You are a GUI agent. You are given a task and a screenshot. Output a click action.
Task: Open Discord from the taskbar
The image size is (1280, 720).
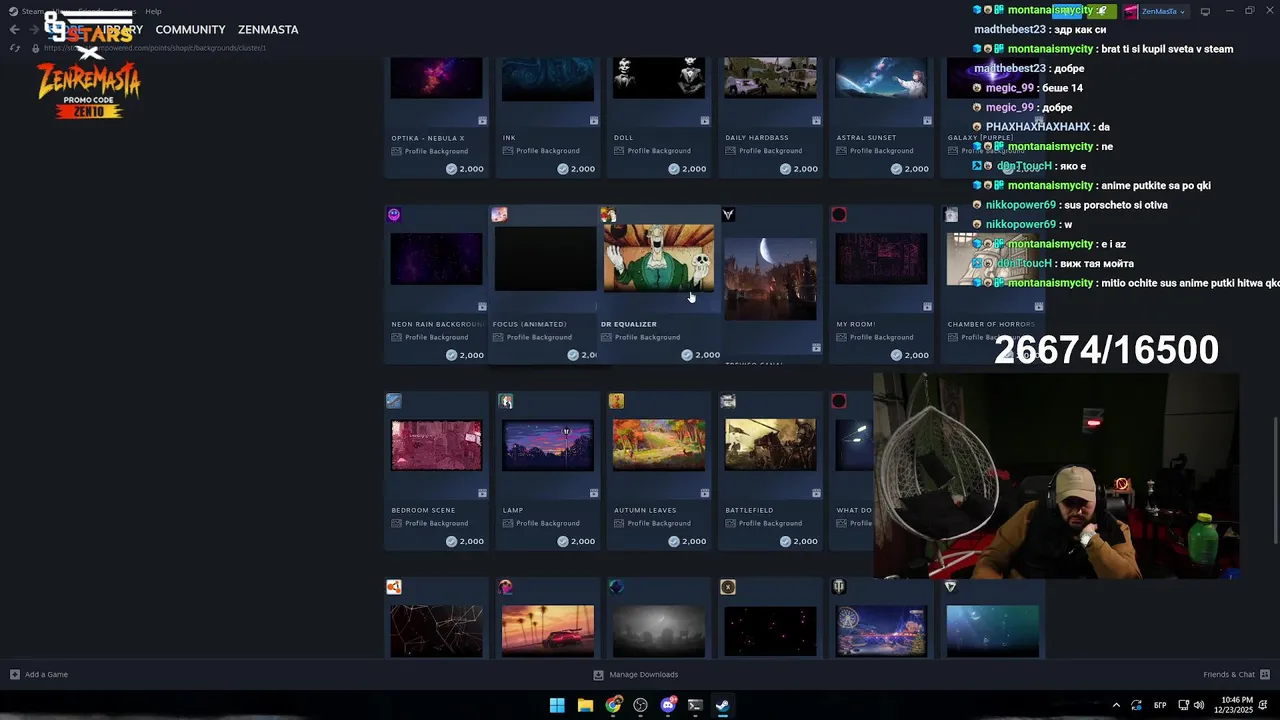[668, 705]
